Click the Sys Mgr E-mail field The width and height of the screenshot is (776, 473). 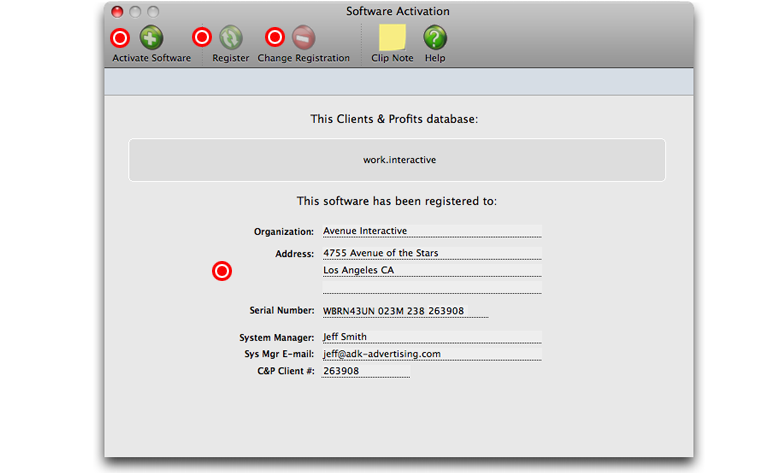pyautogui.click(x=432, y=354)
